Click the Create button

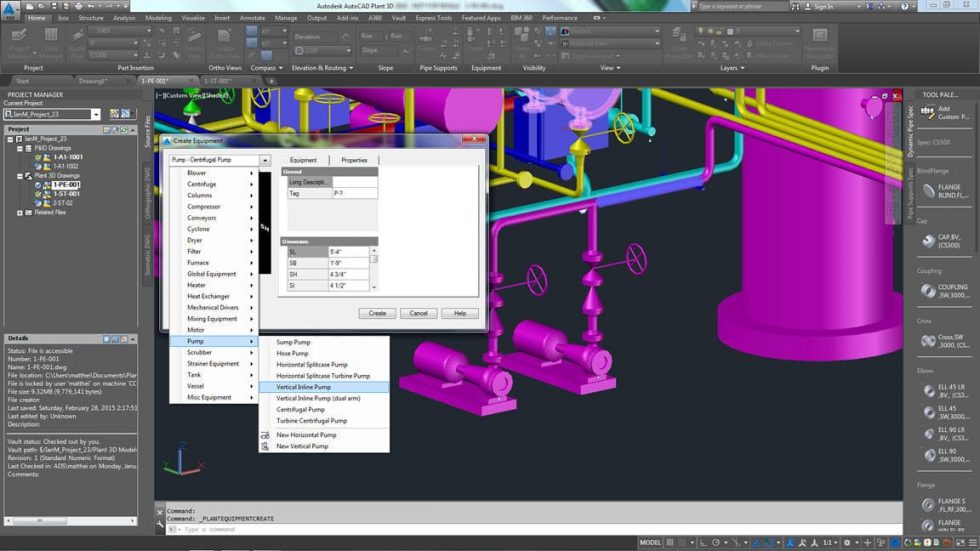click(377, 313)
